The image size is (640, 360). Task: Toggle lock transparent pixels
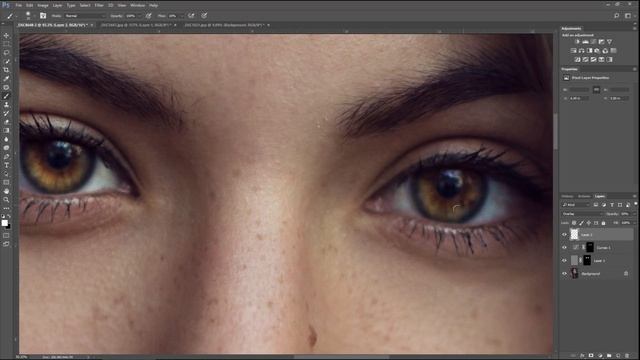[x=574, y=223]
